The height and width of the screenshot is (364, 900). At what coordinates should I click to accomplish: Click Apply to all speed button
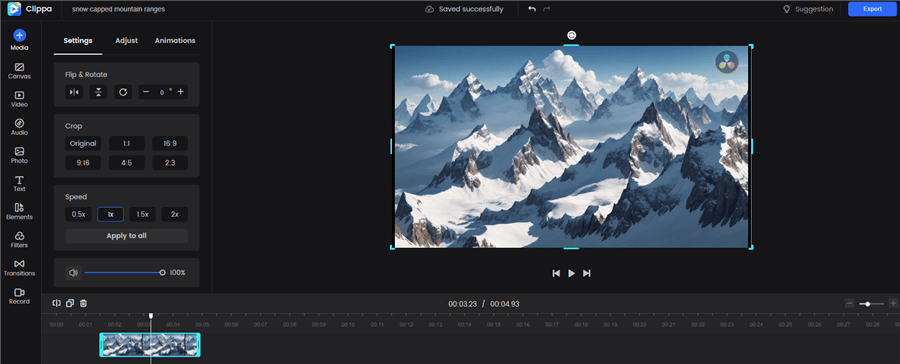[x=126, y=236]
